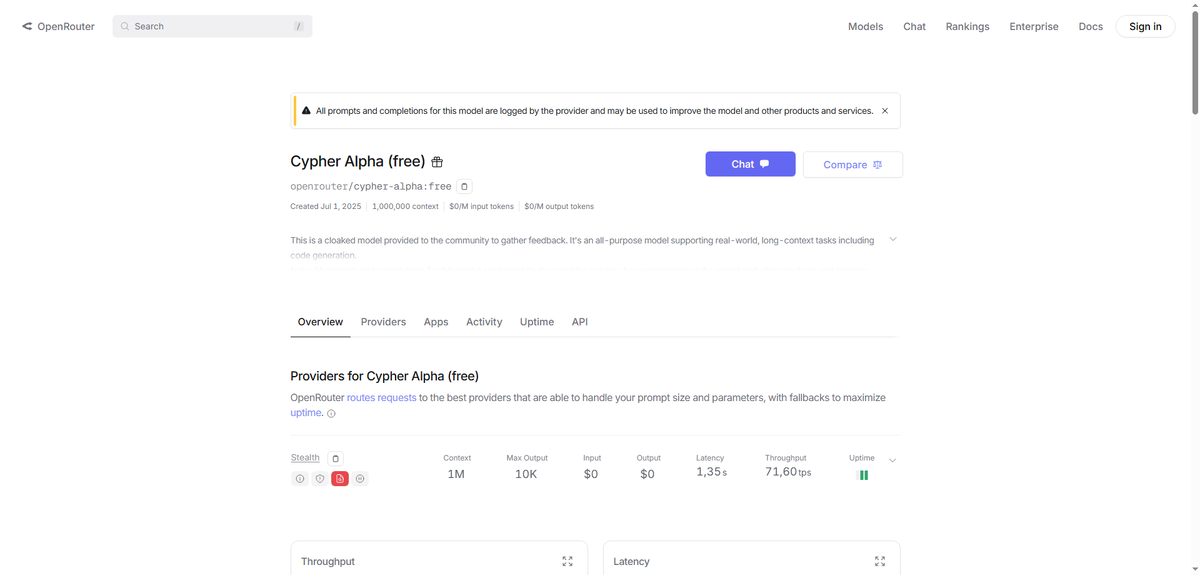Click the info circle icon under Stealth
Screen dimensions: 1200x575
299,479
